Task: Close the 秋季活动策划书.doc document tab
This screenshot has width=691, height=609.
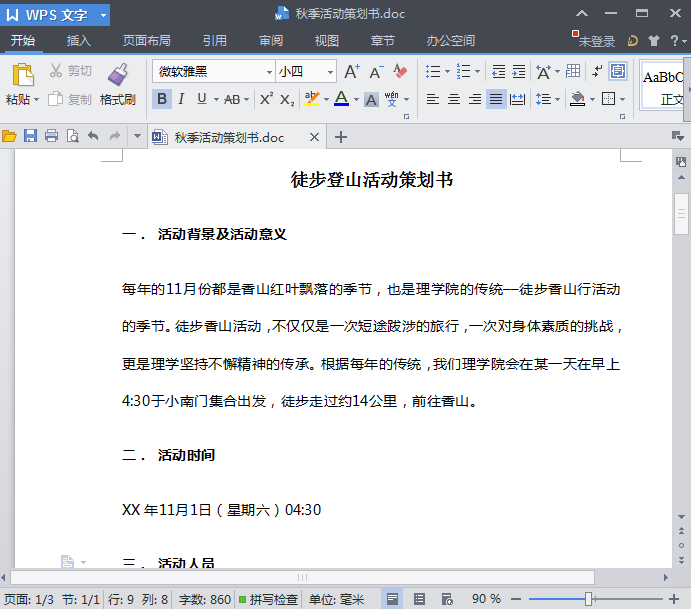Action: (314, 137)
